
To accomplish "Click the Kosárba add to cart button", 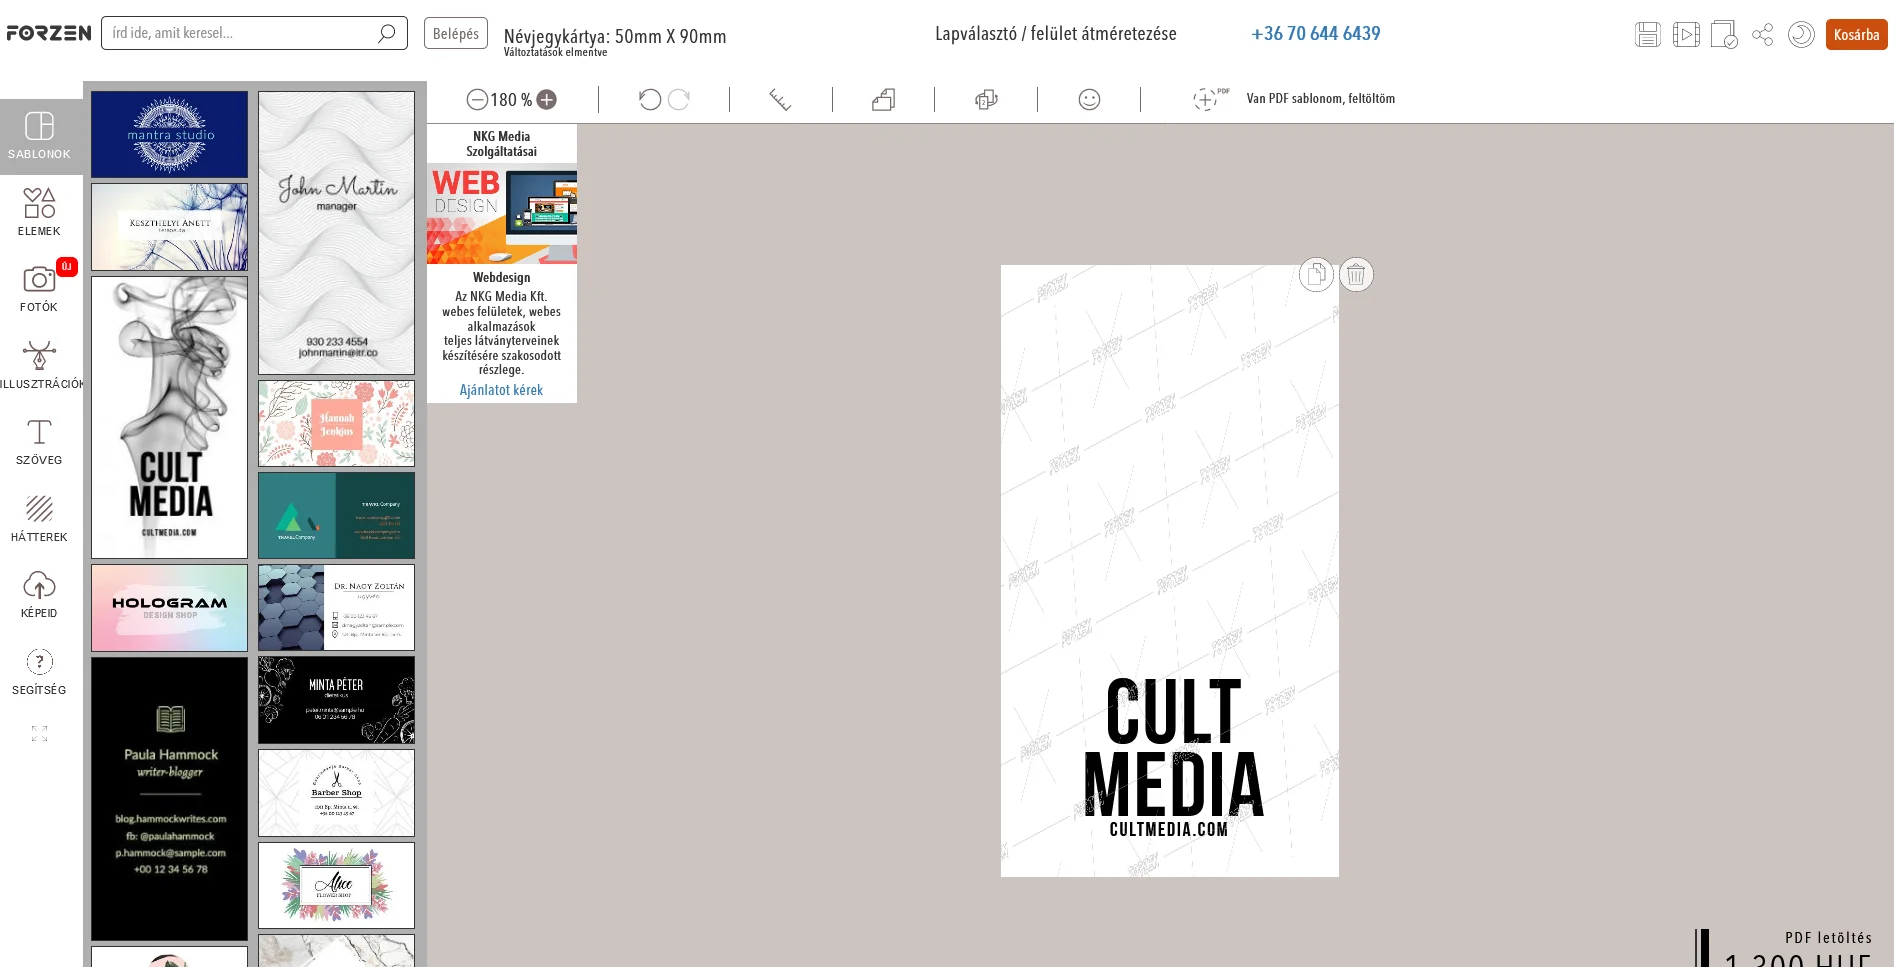I will 1856,34.
